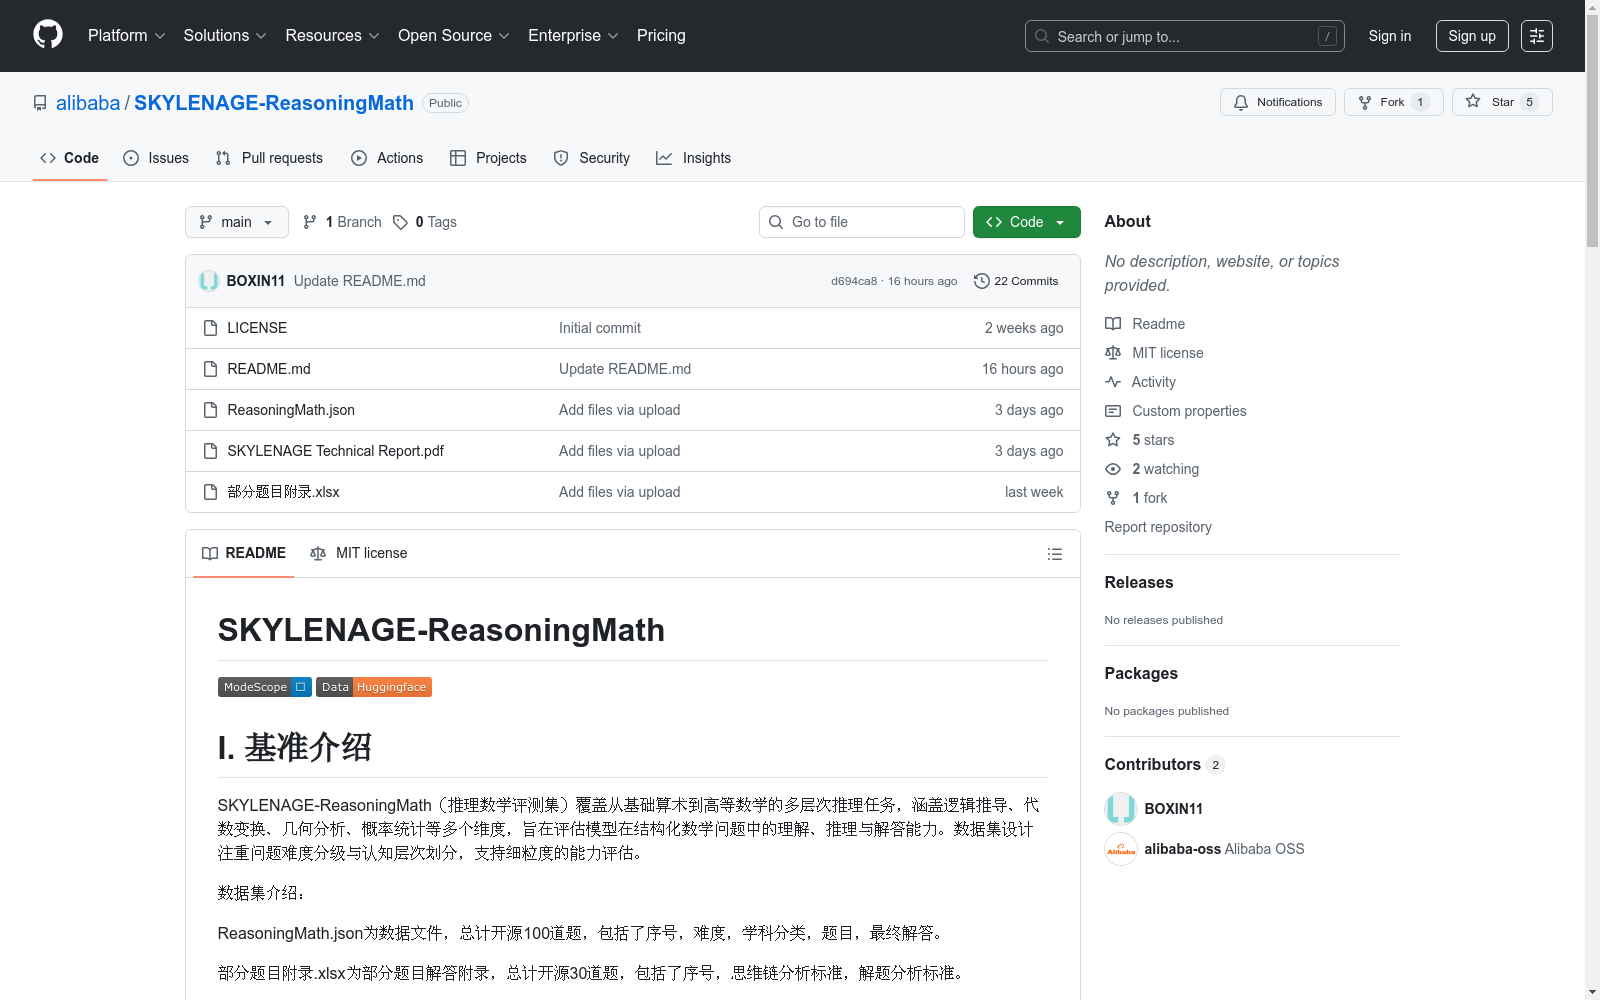This screenshot has height=1000, width=1600.
Task: Click the ModeScope badge
Action: pyautogui.click(x=265, y=687)
